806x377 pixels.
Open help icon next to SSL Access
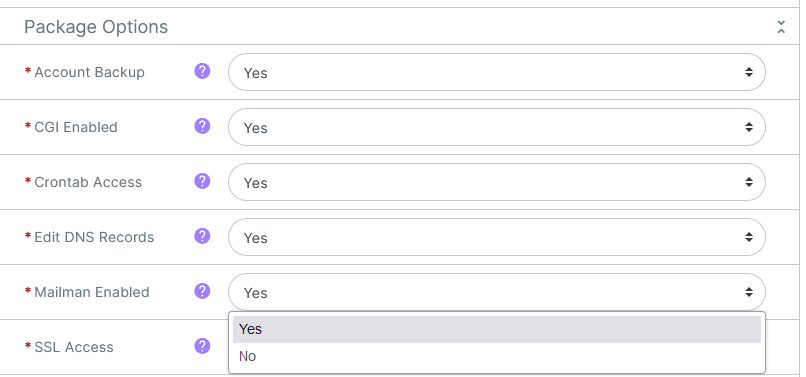(x=202, y=346)
